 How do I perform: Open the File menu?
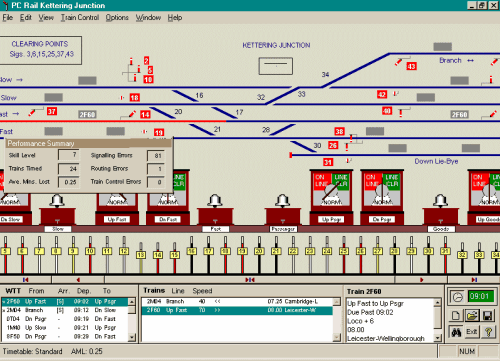tap(7, 18)
